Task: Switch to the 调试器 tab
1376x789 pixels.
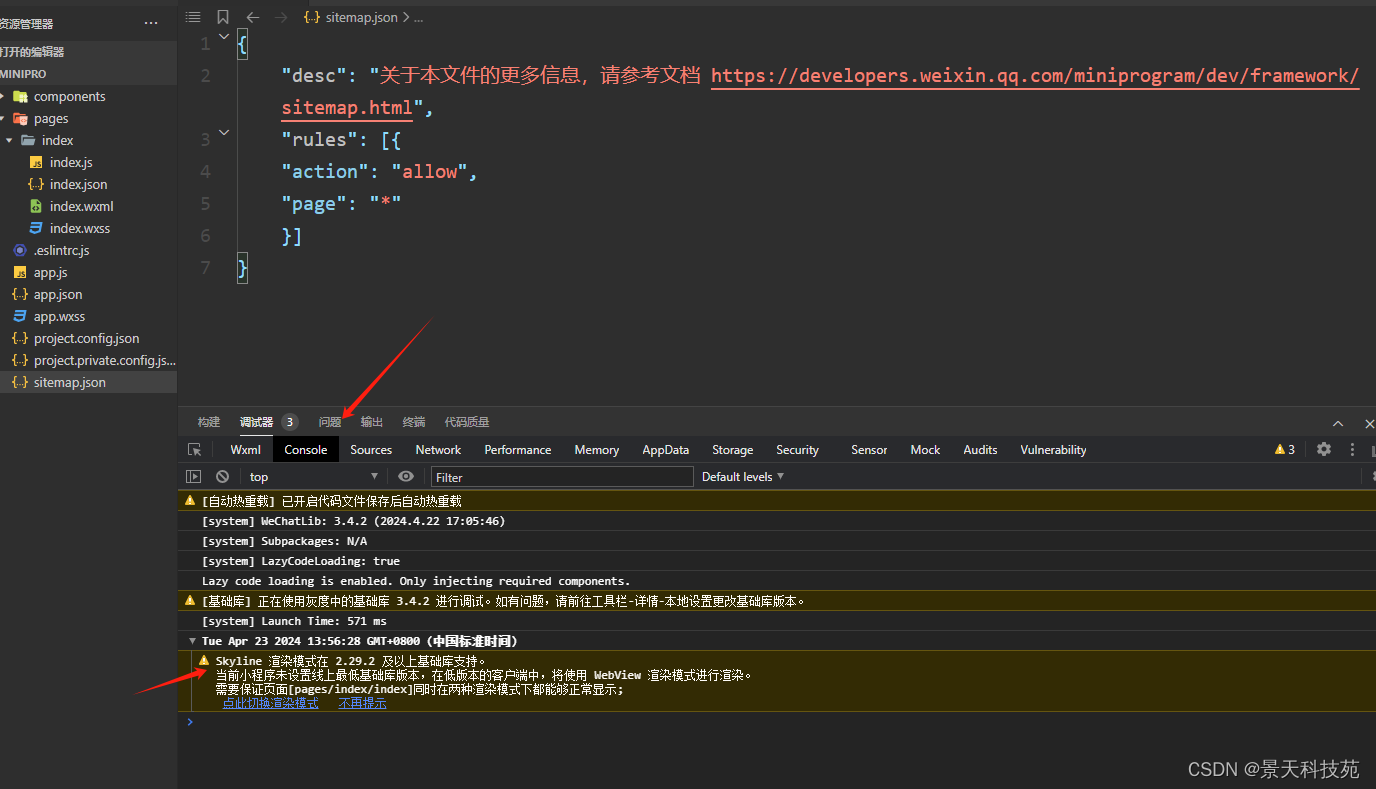Action: [x=256, y=422]
